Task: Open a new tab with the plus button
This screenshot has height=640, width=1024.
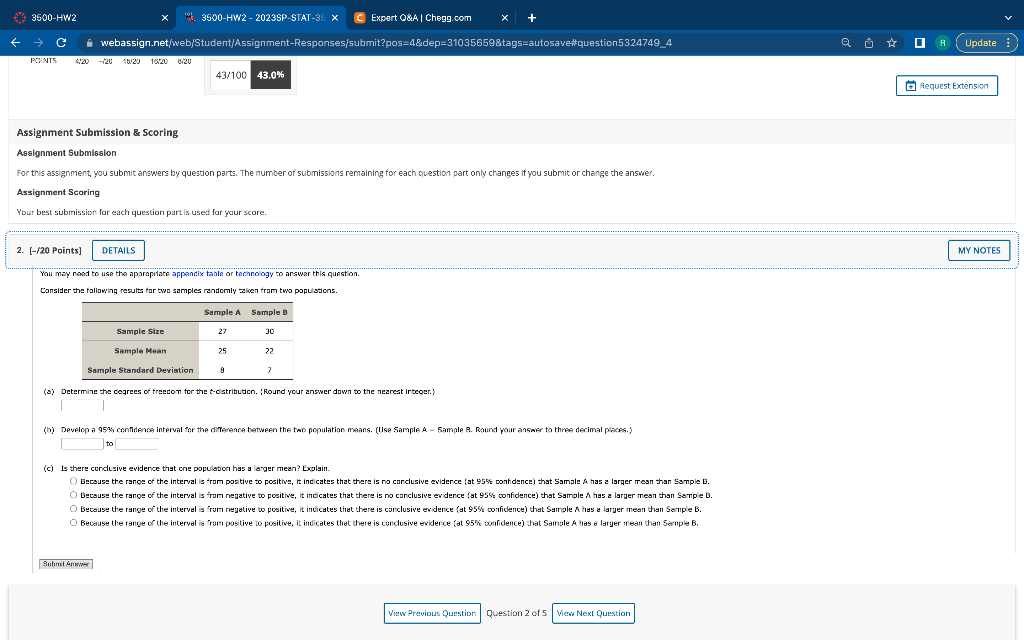Action: point(531,17)
